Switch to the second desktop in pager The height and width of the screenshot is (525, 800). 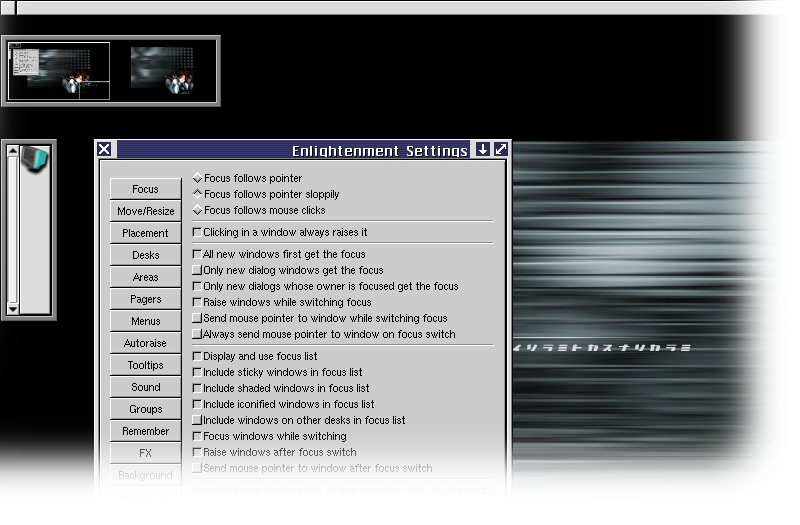(162, 71)
